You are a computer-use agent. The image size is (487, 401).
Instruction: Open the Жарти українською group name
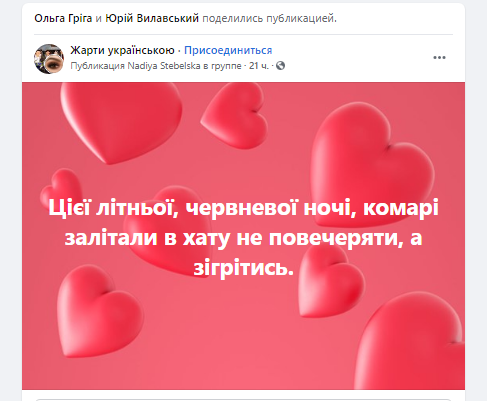122,50
